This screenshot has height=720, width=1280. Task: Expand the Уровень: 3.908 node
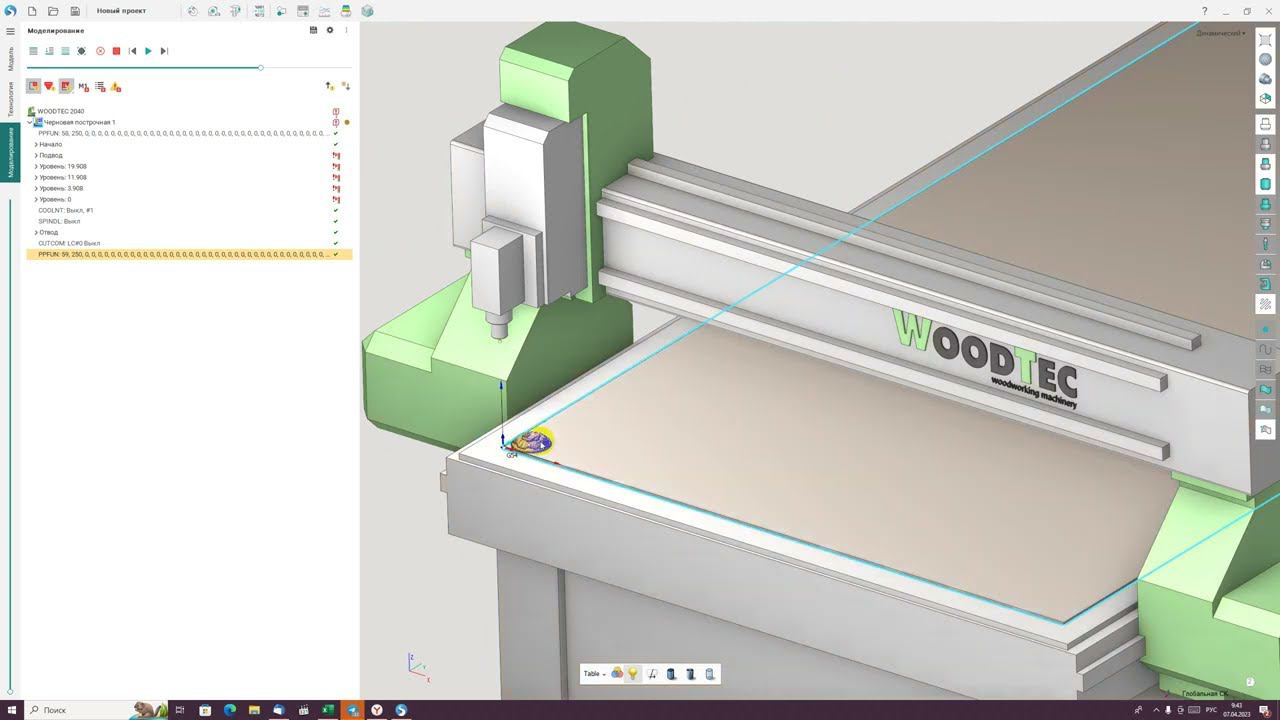(x=36, y=188)
